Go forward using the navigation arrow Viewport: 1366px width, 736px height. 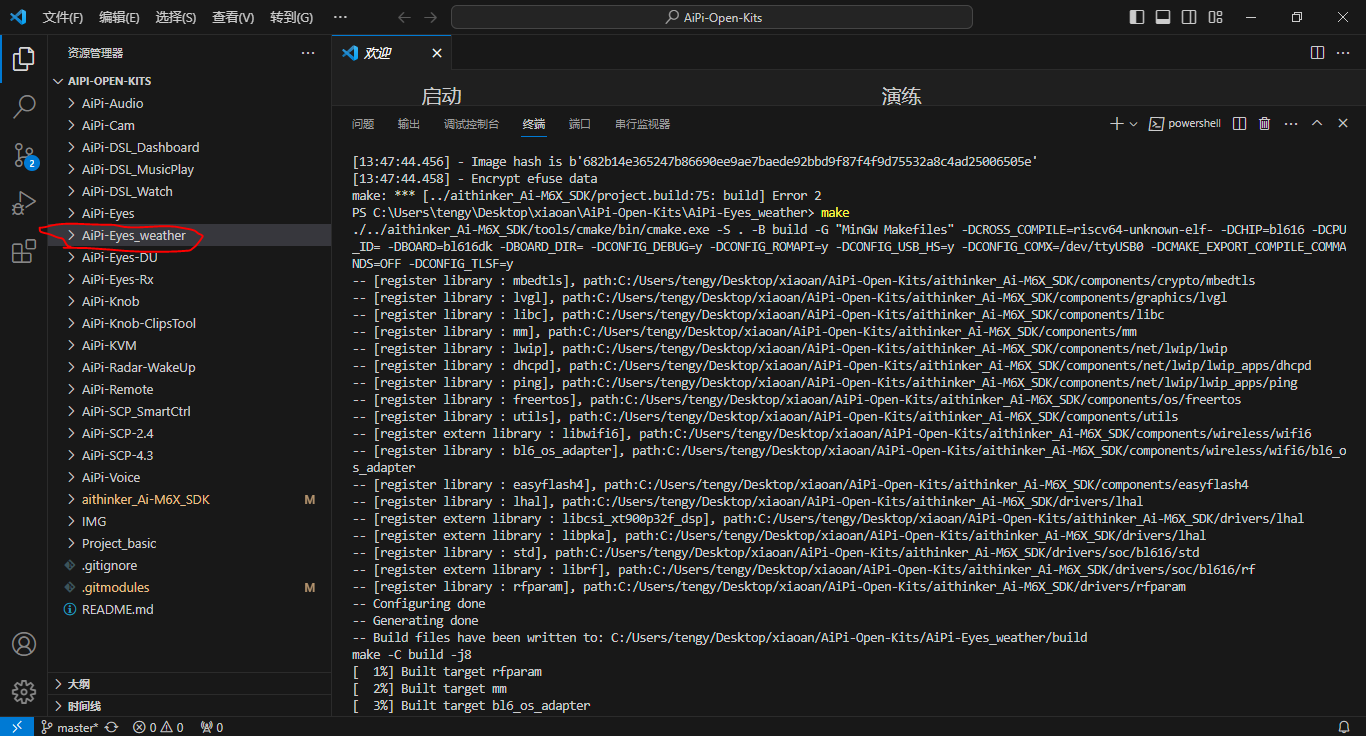point(430,17)
